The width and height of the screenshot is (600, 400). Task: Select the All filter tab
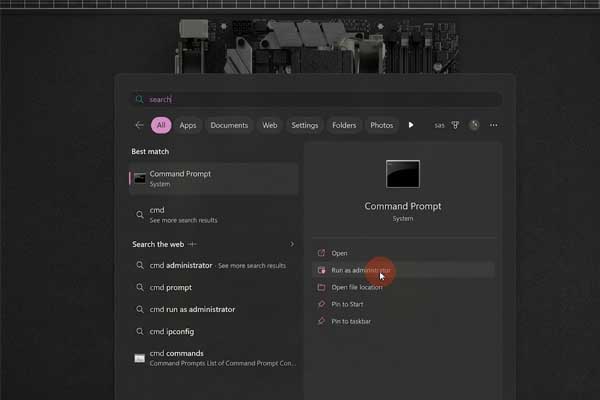pos(161,125)
